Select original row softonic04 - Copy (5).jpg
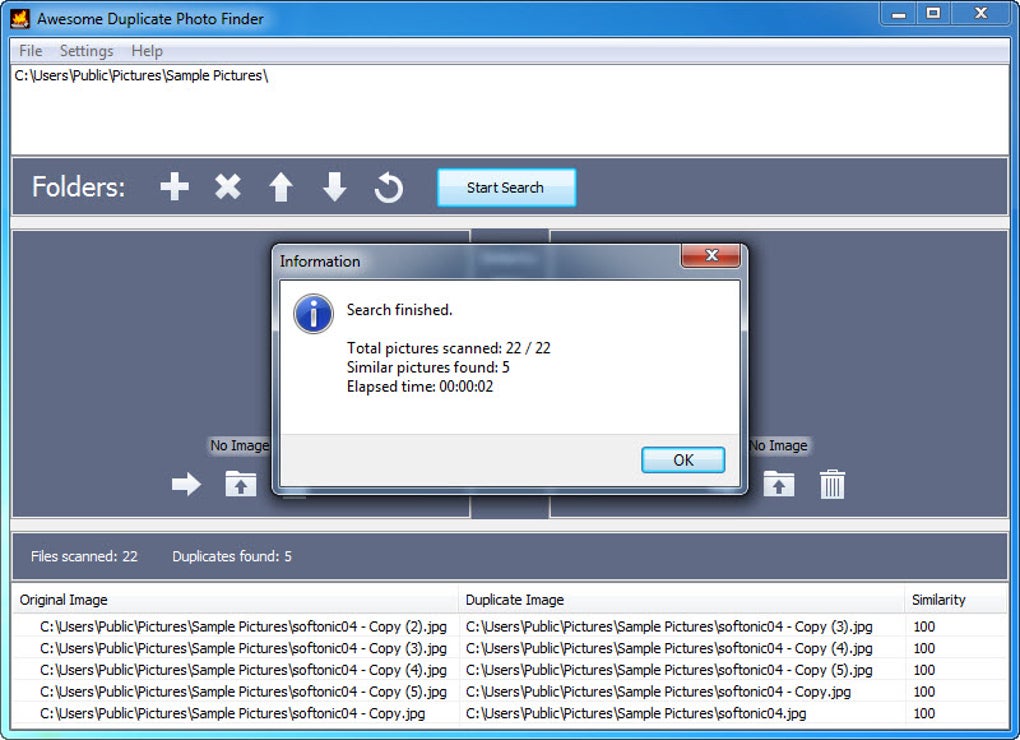 click(243, 691)
